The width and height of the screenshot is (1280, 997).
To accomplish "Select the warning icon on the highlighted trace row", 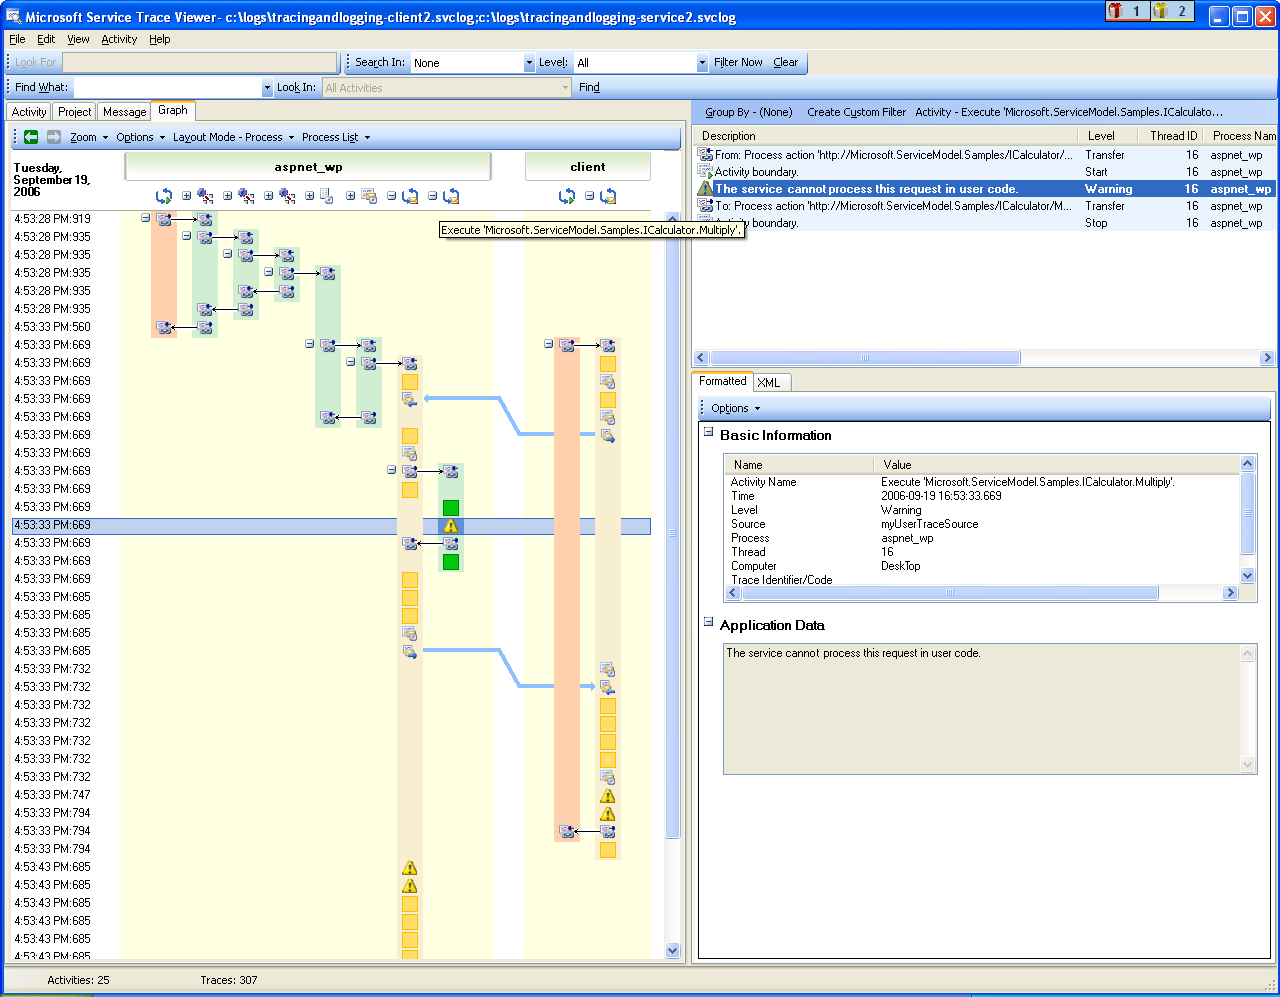I will [x=704, y=188].
